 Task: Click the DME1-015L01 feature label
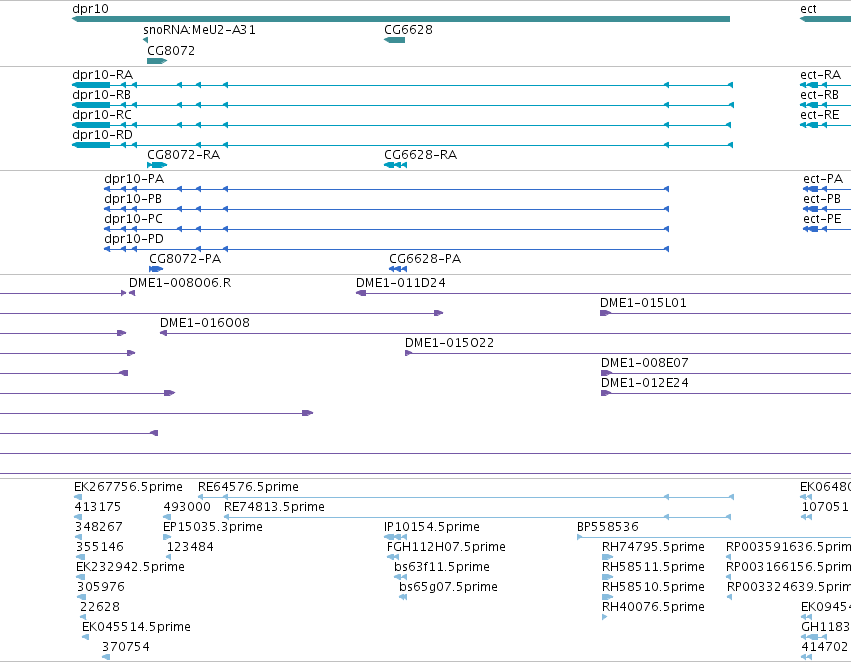point(643,303)
